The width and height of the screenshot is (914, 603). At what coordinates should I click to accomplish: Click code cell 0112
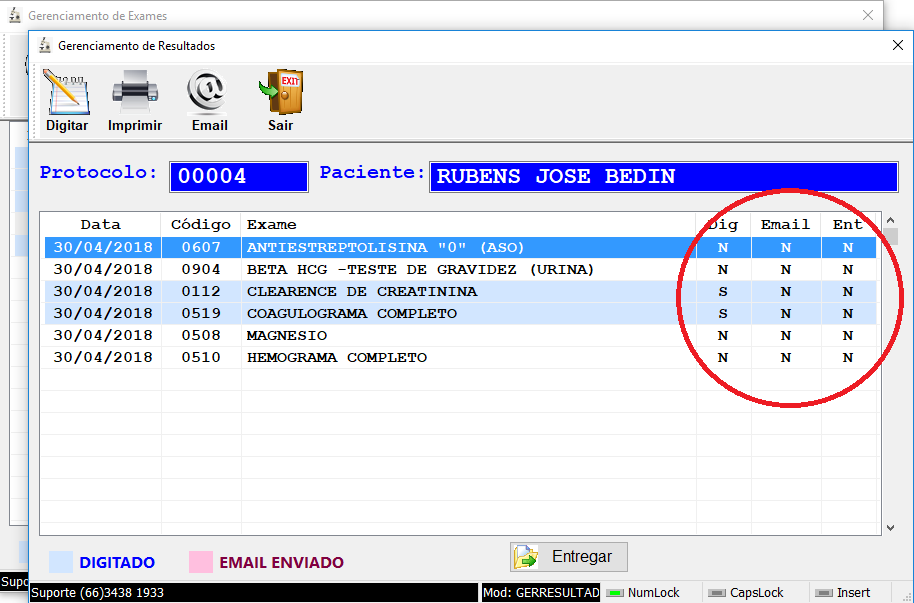(x=201, y=292)
